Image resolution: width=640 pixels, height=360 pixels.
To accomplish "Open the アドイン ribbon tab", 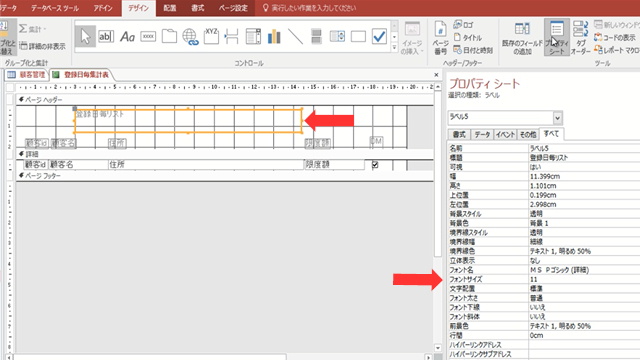I will [103, 8].
